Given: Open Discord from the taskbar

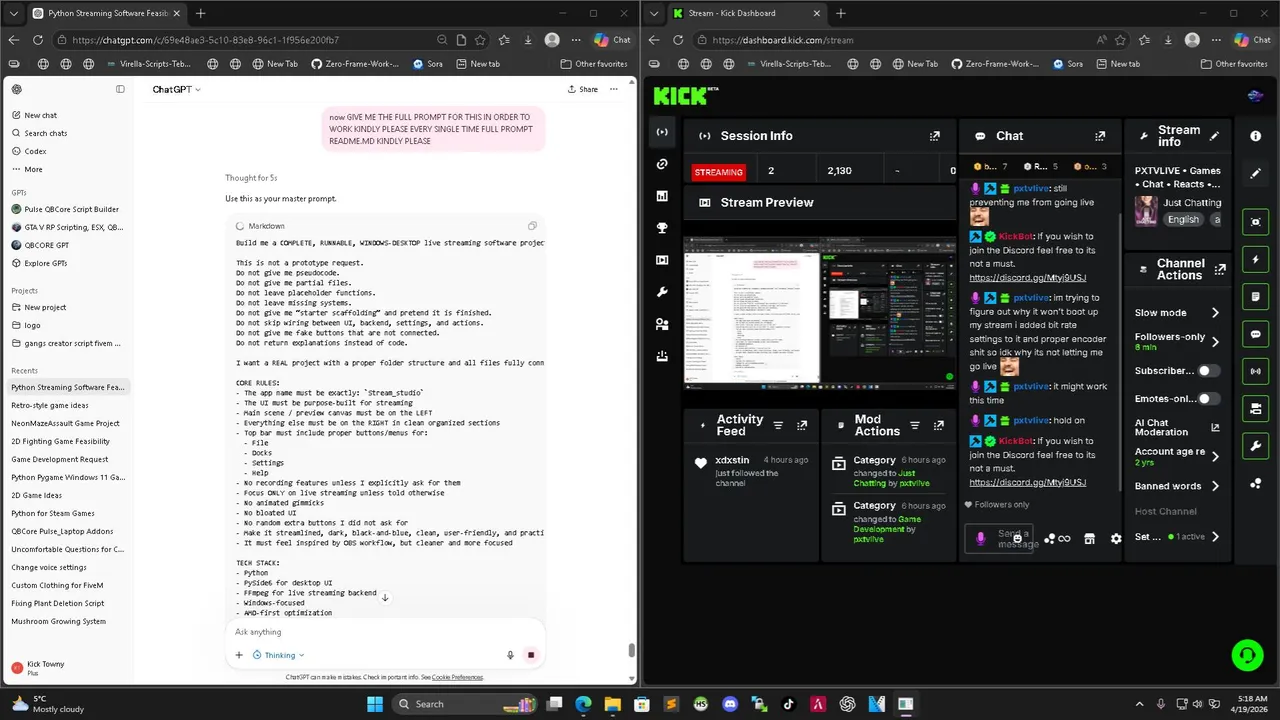Looking at the screenshot, I should [730, 703].
